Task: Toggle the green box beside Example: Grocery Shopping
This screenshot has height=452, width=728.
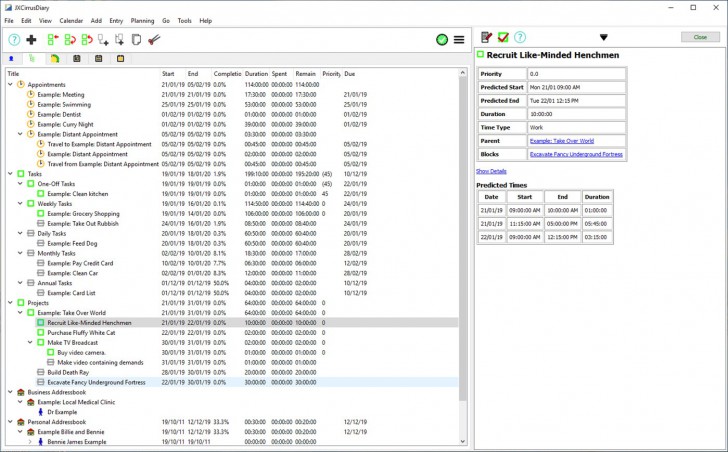Action: [x=41, y=213]
